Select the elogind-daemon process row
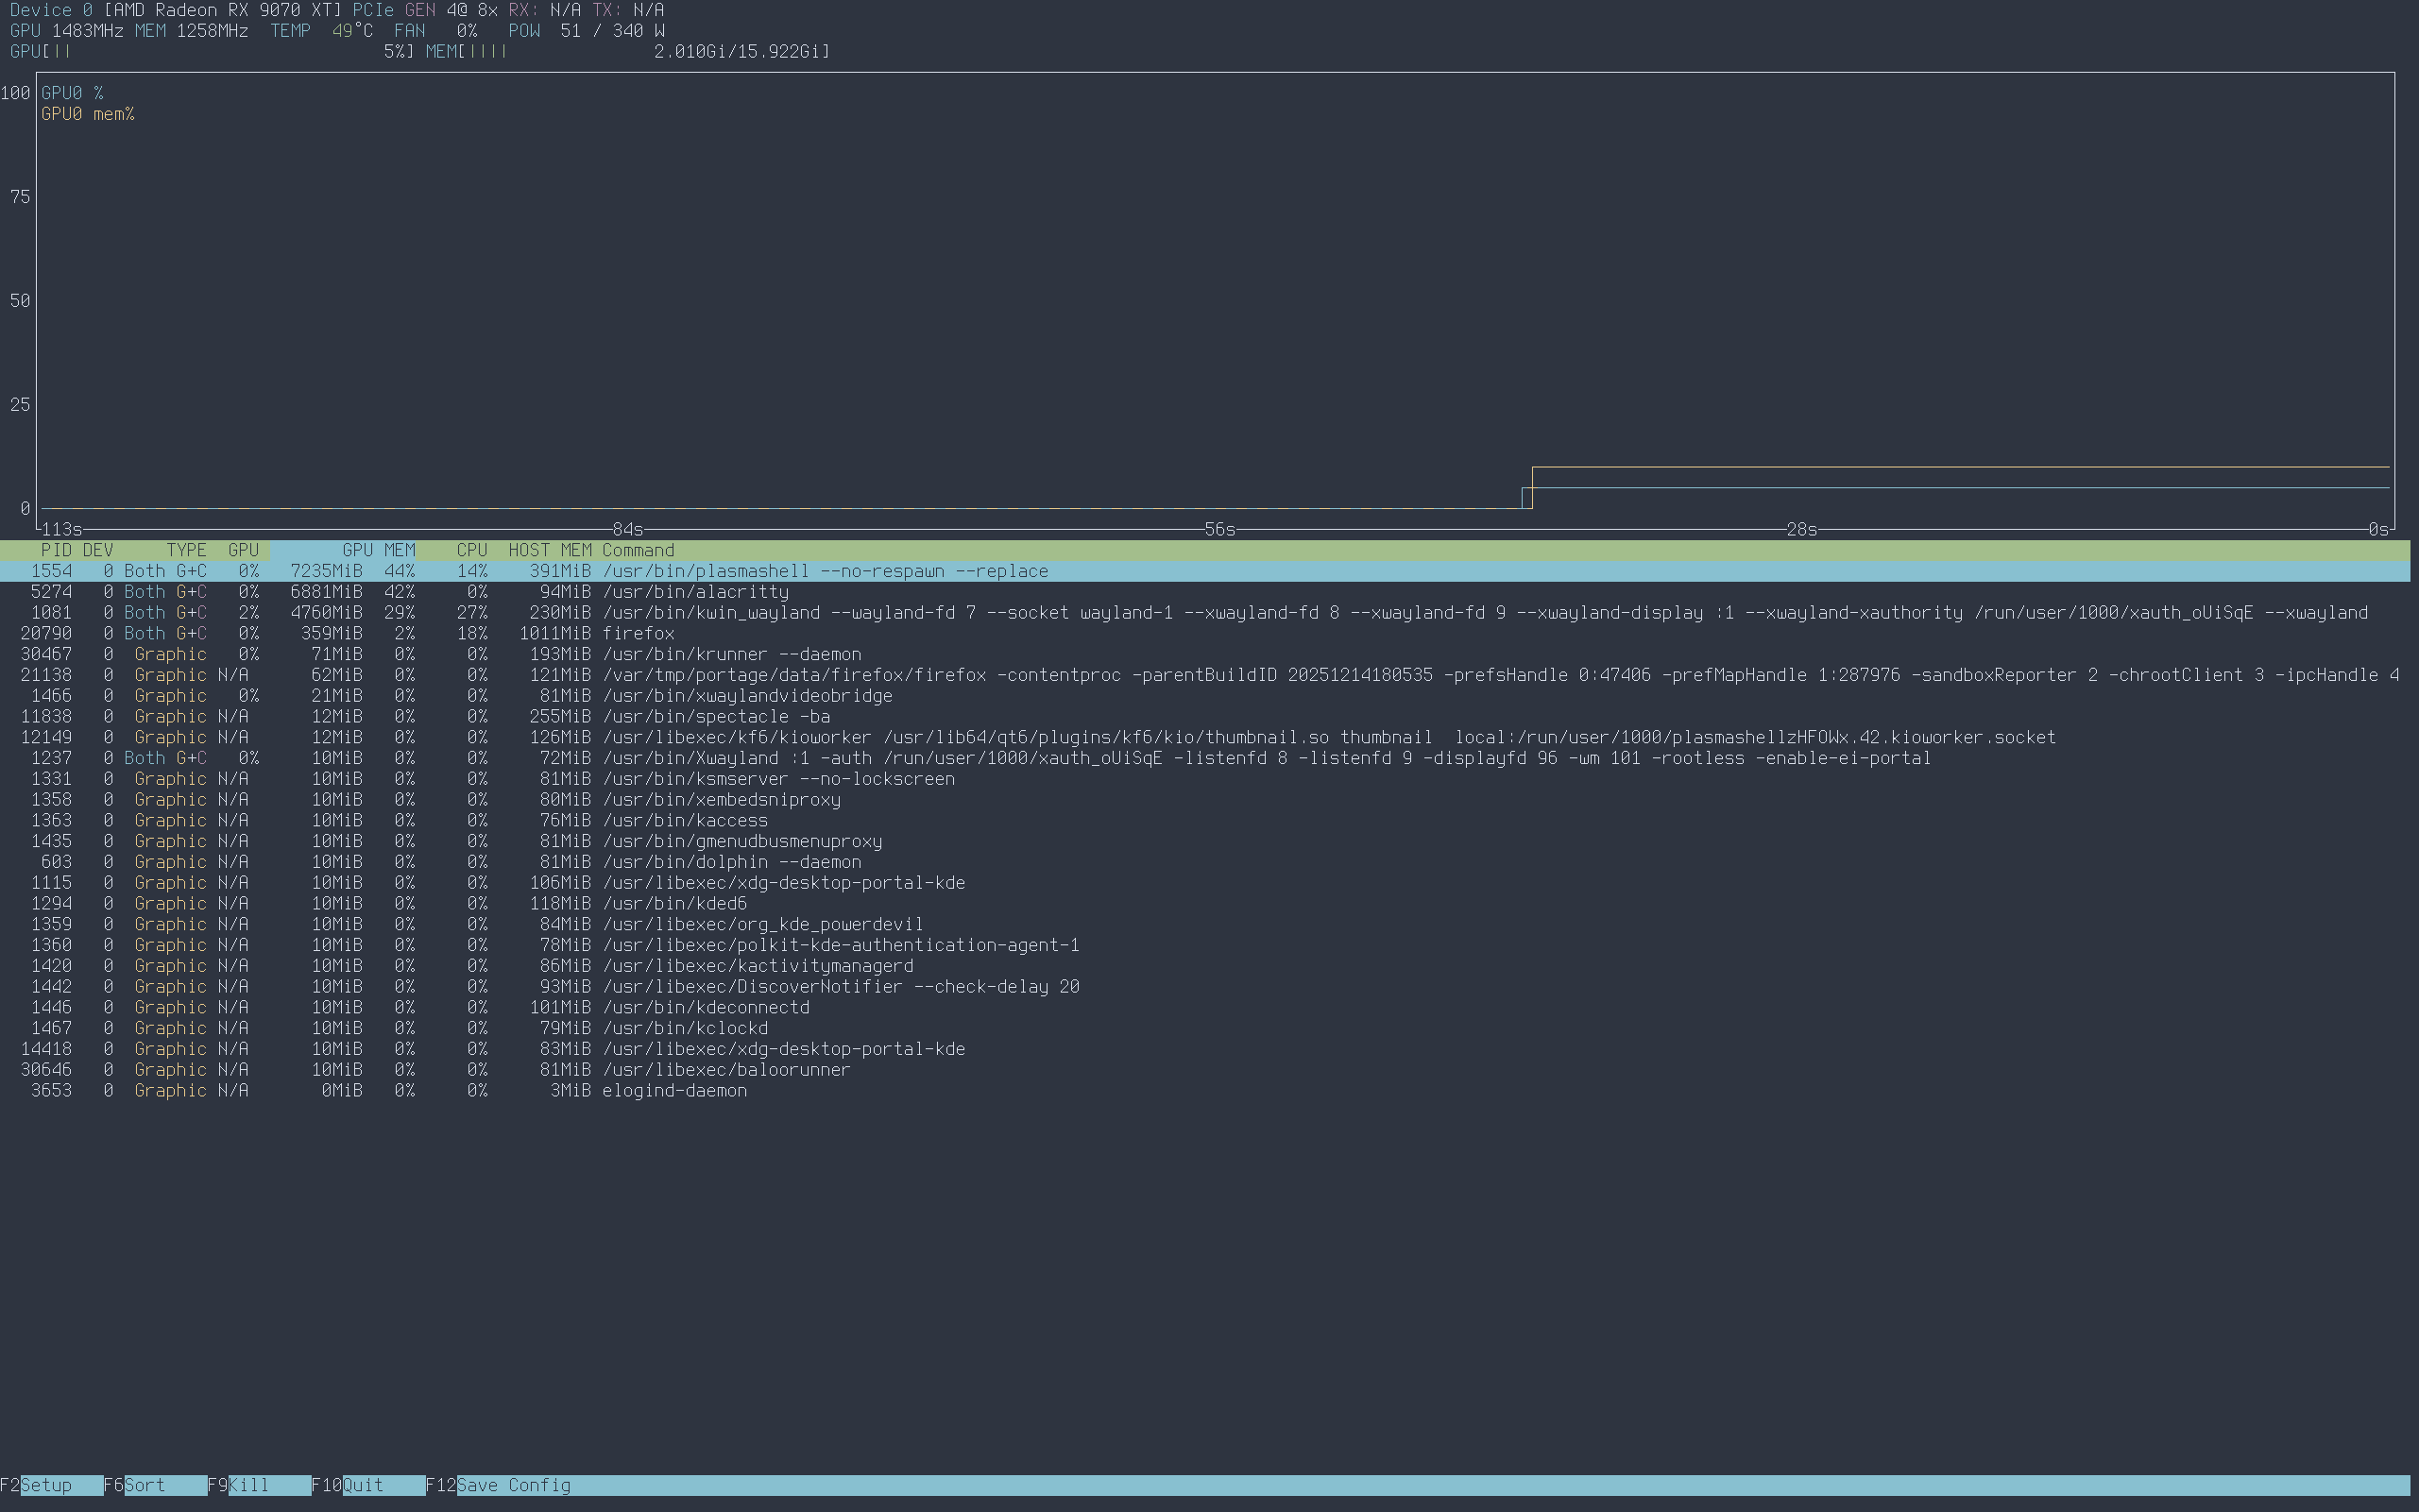The image size is (2419, 1512). coord(674,1091)
